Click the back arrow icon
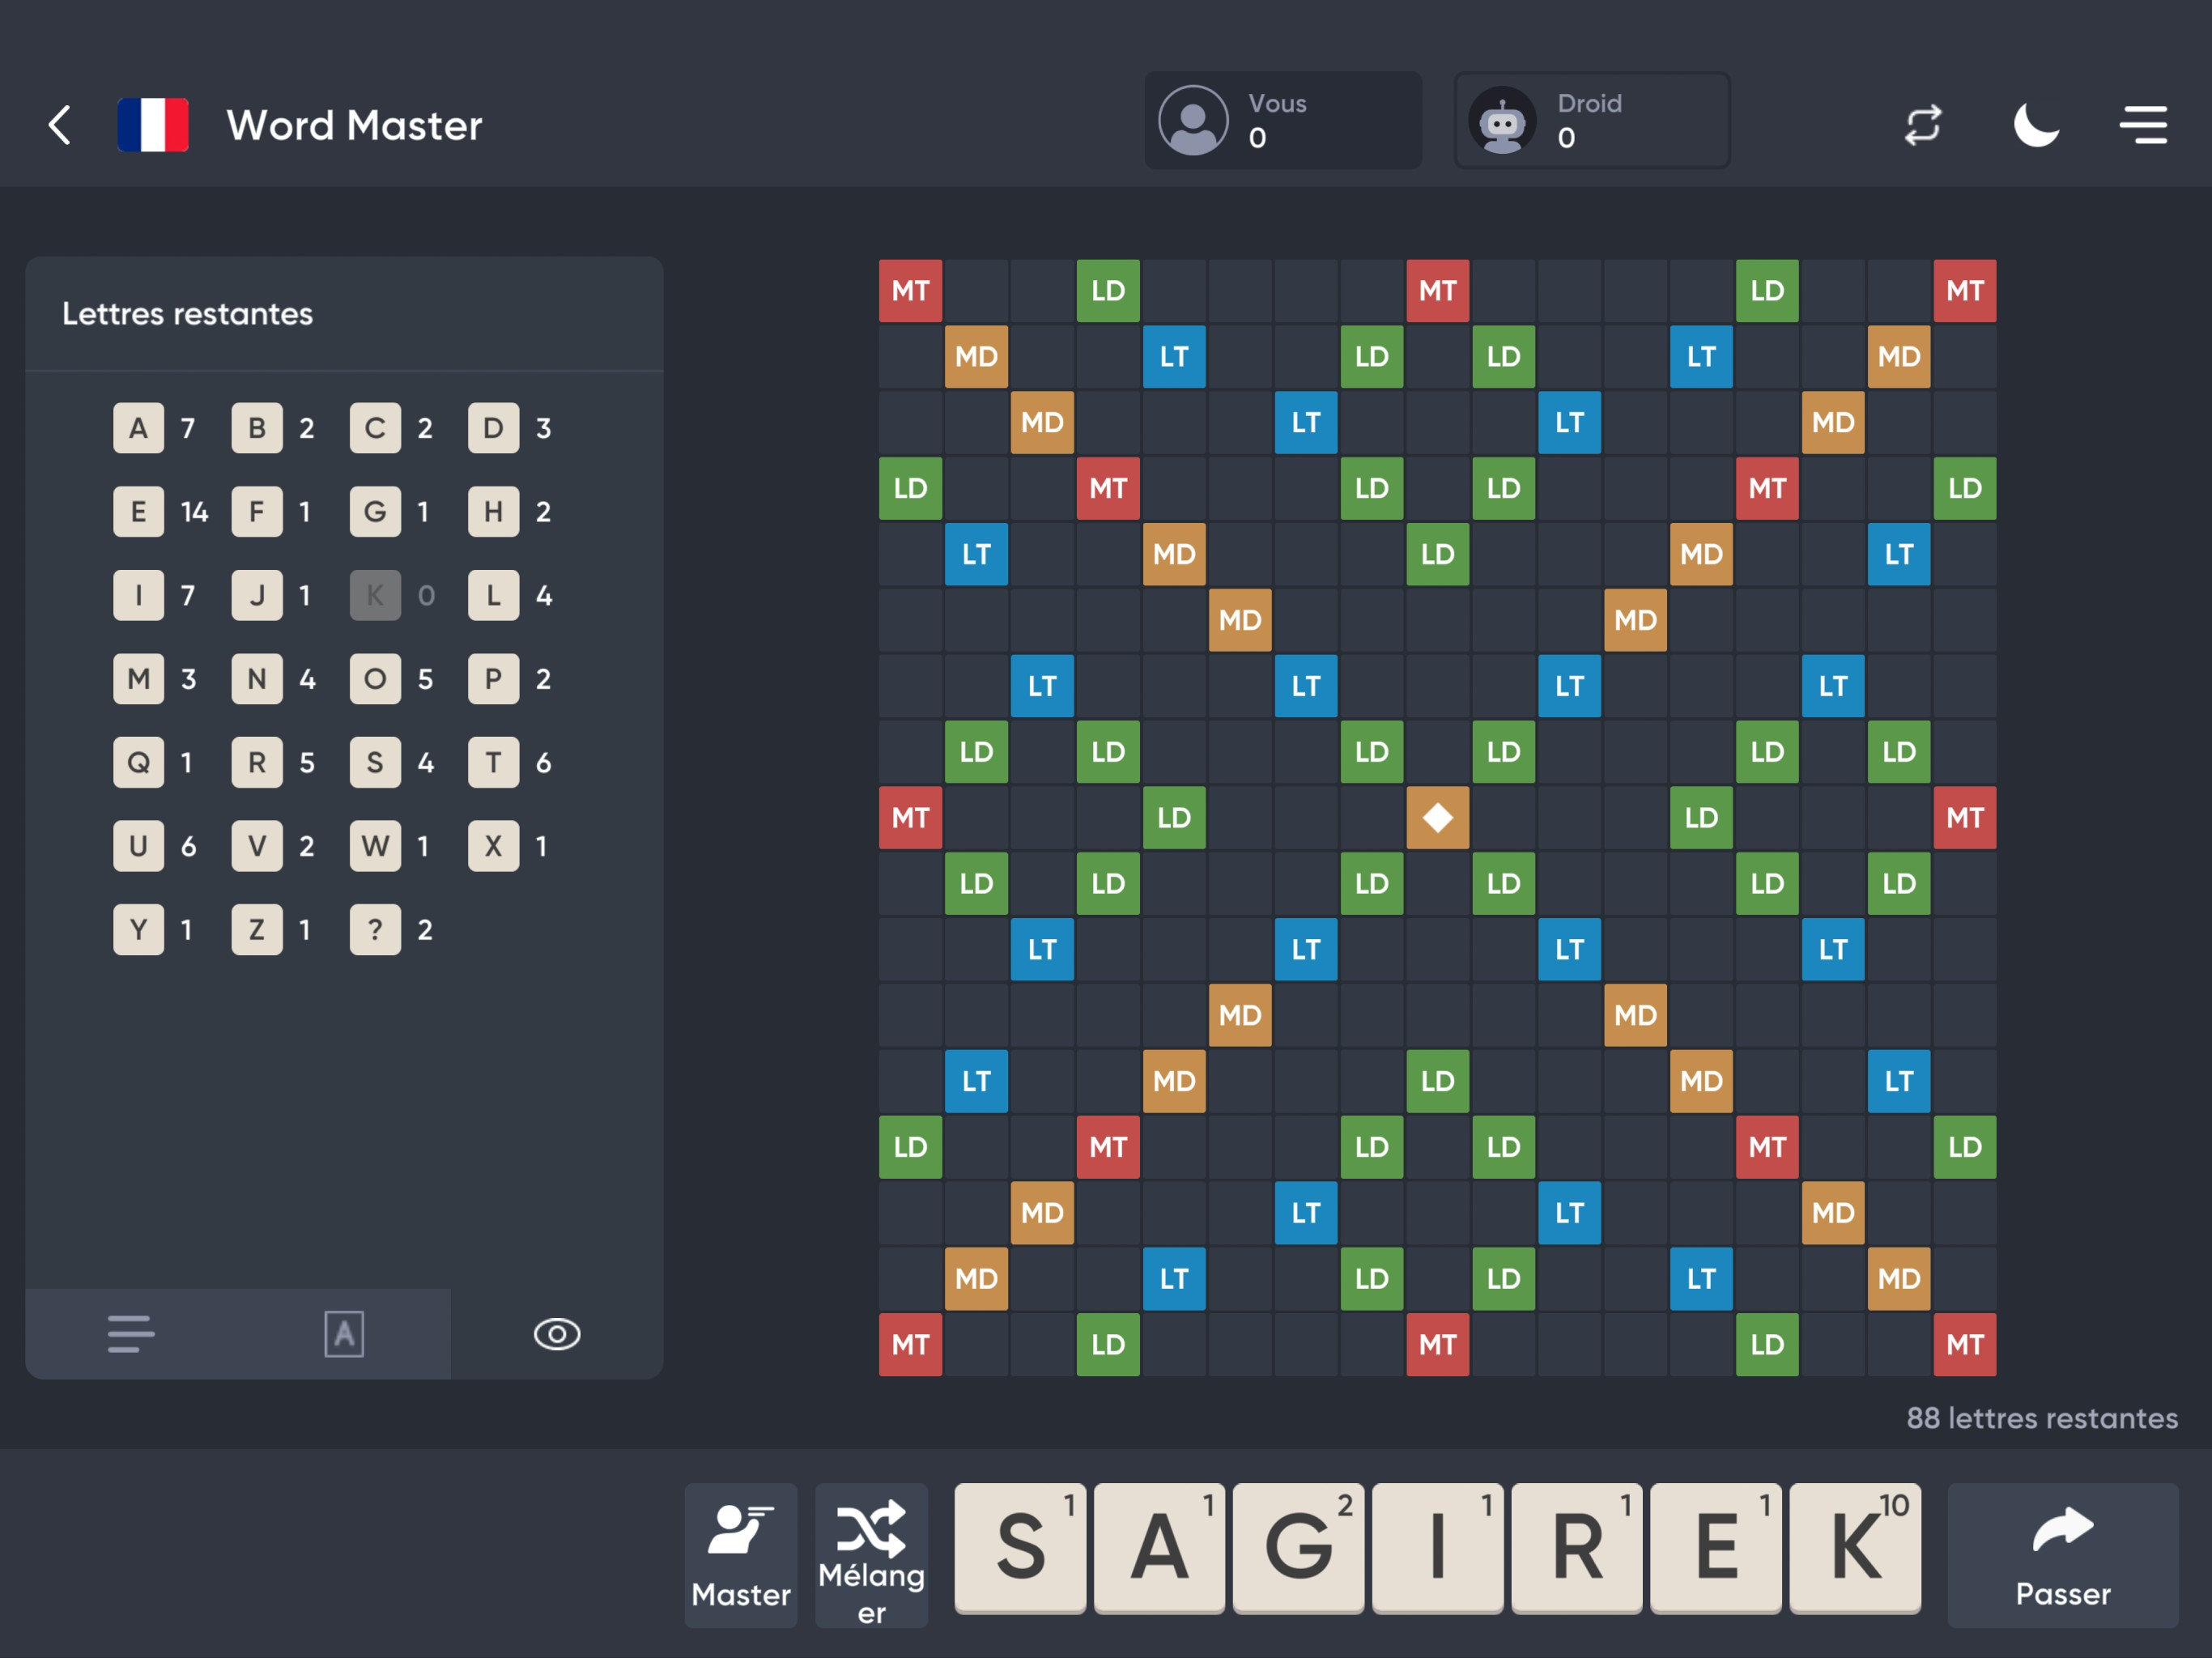Image resolution: width=2212 pixels, height=1658 pixels. [x=60, y=125]
